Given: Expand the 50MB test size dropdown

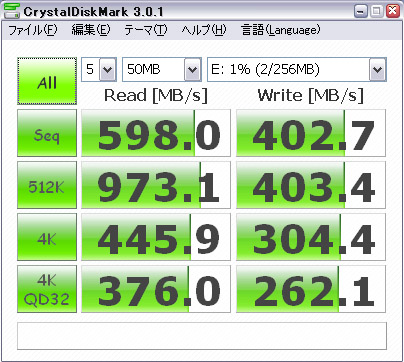Looking at the screenshot, I should tap(193, 69).
